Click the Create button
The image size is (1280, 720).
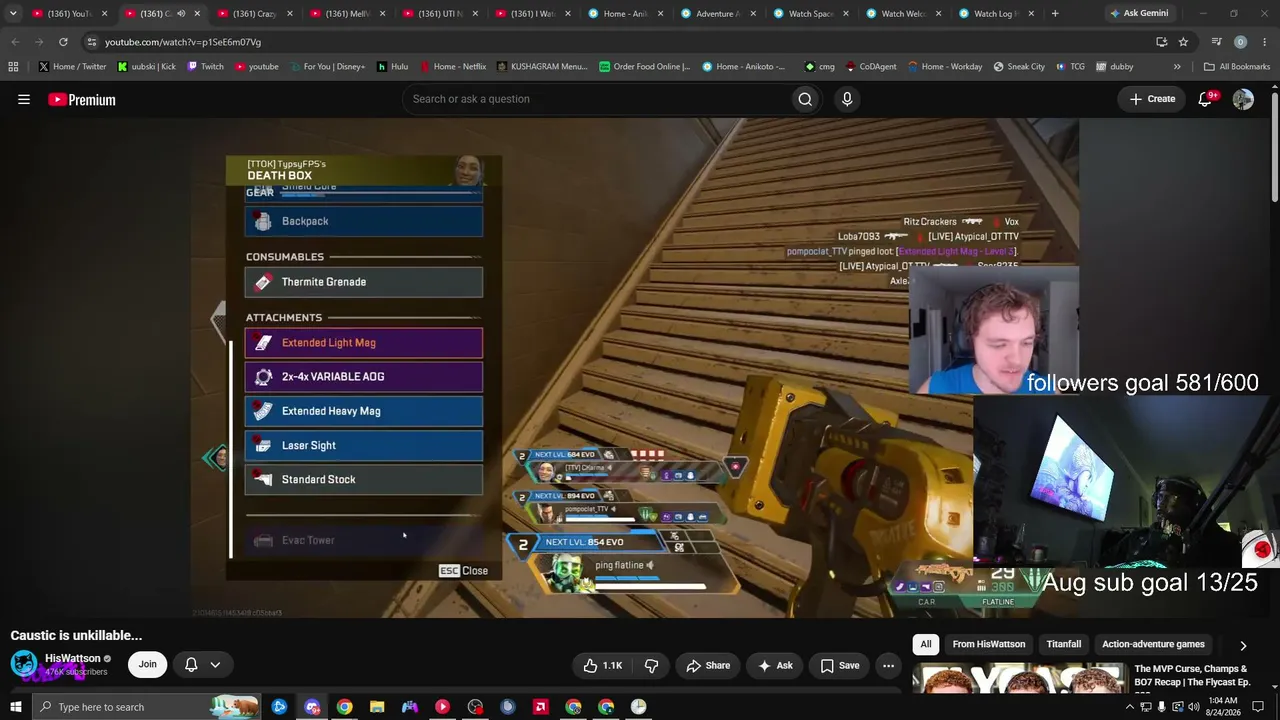pyautogui.click(x=1152, y=99)
